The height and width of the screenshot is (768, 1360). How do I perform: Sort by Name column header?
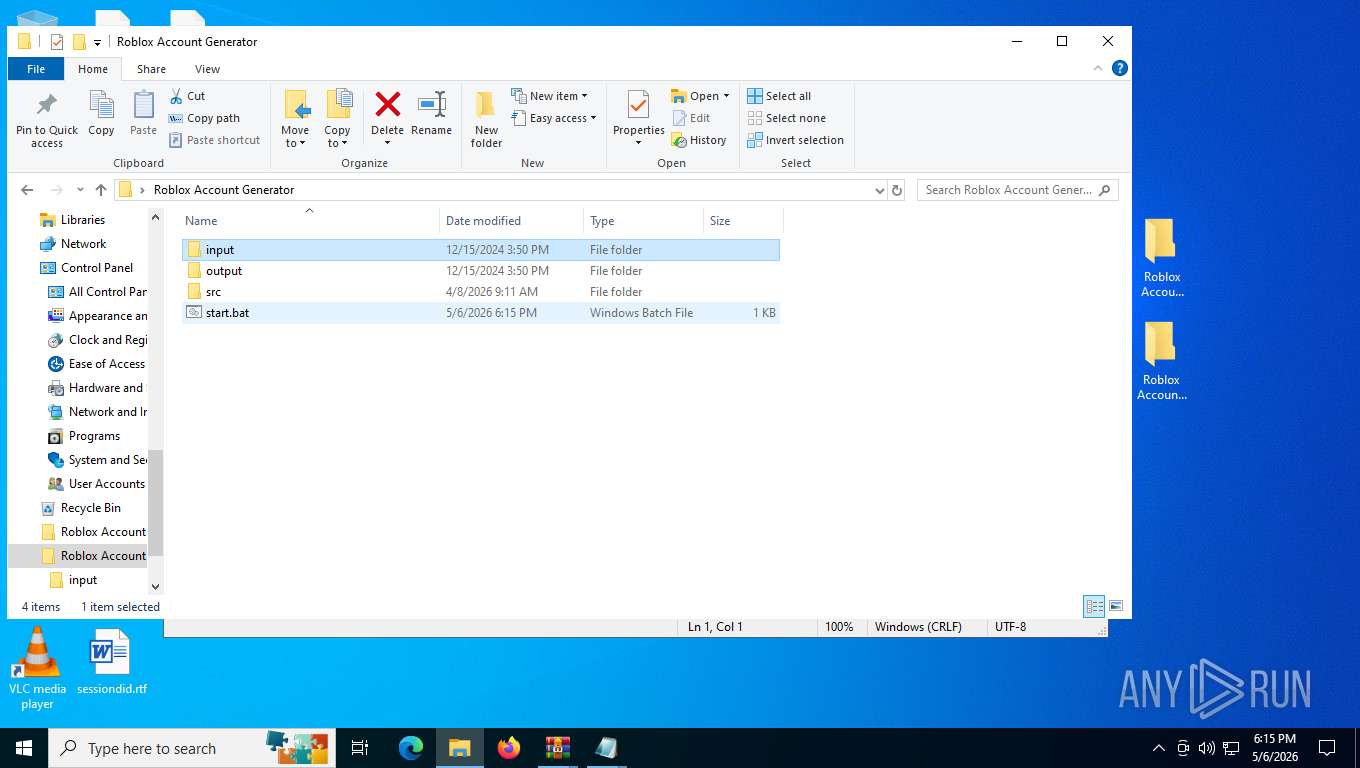click(x=310, y=221)
